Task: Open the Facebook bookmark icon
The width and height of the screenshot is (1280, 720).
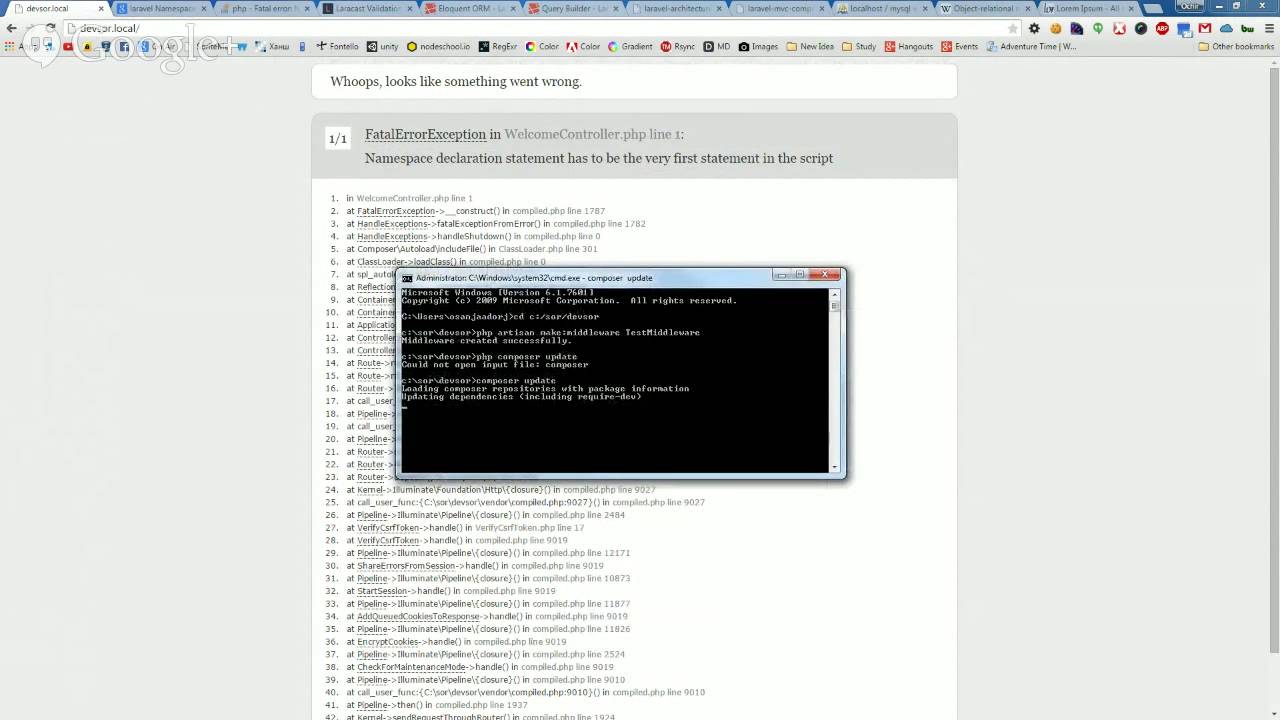Action: [x=124, y=46]
